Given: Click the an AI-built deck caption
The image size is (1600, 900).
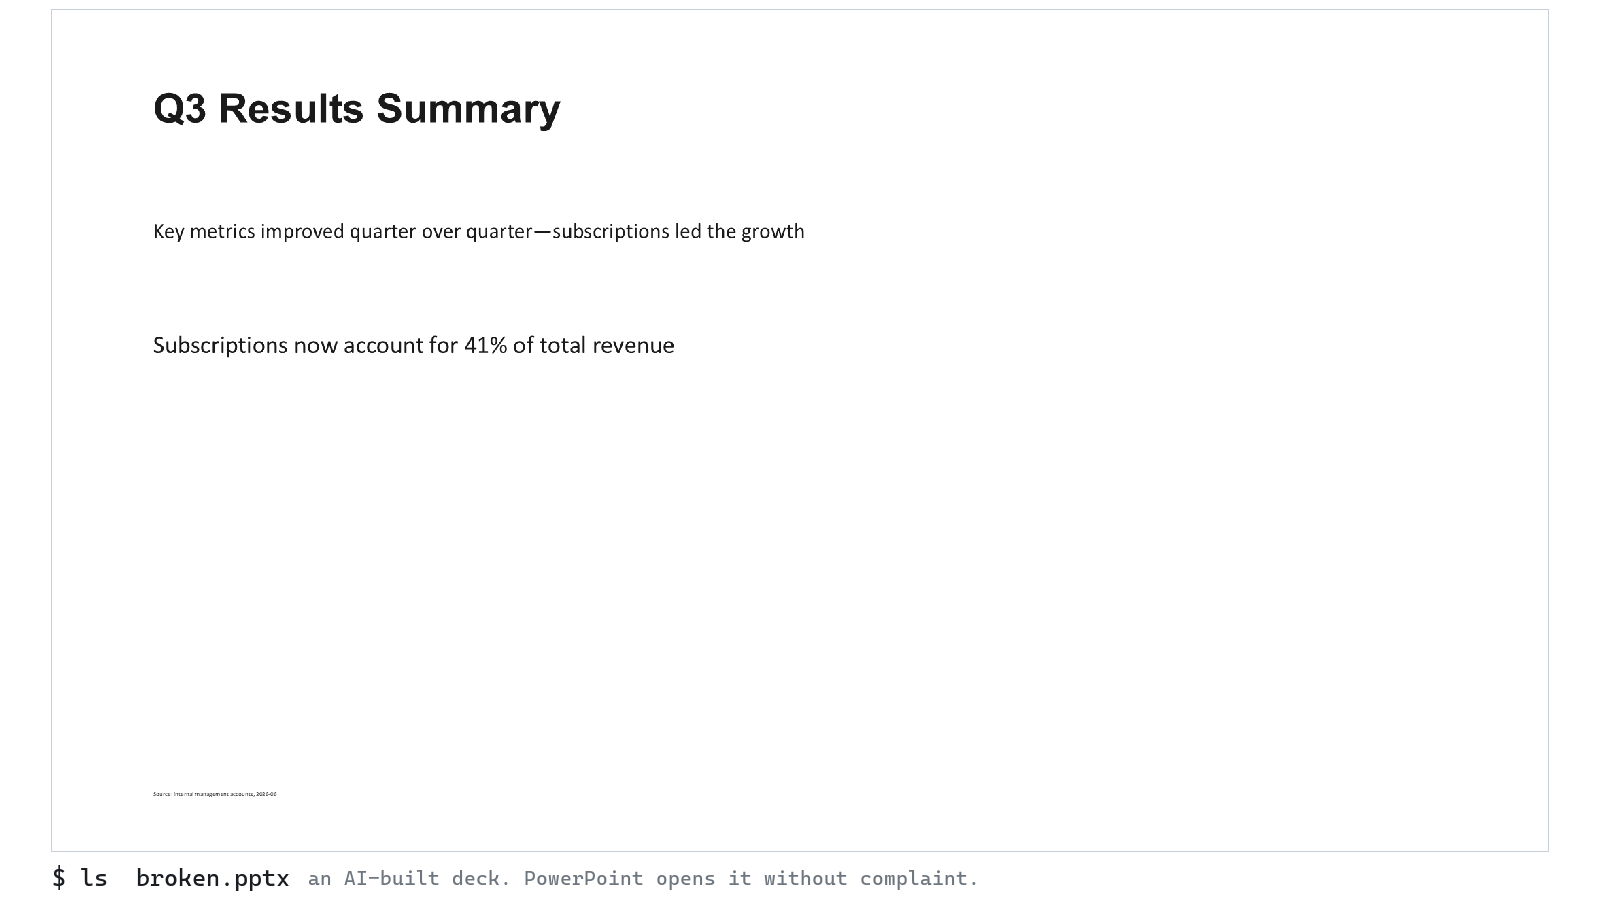Looking at the screenshot, I should pos(409,878).
